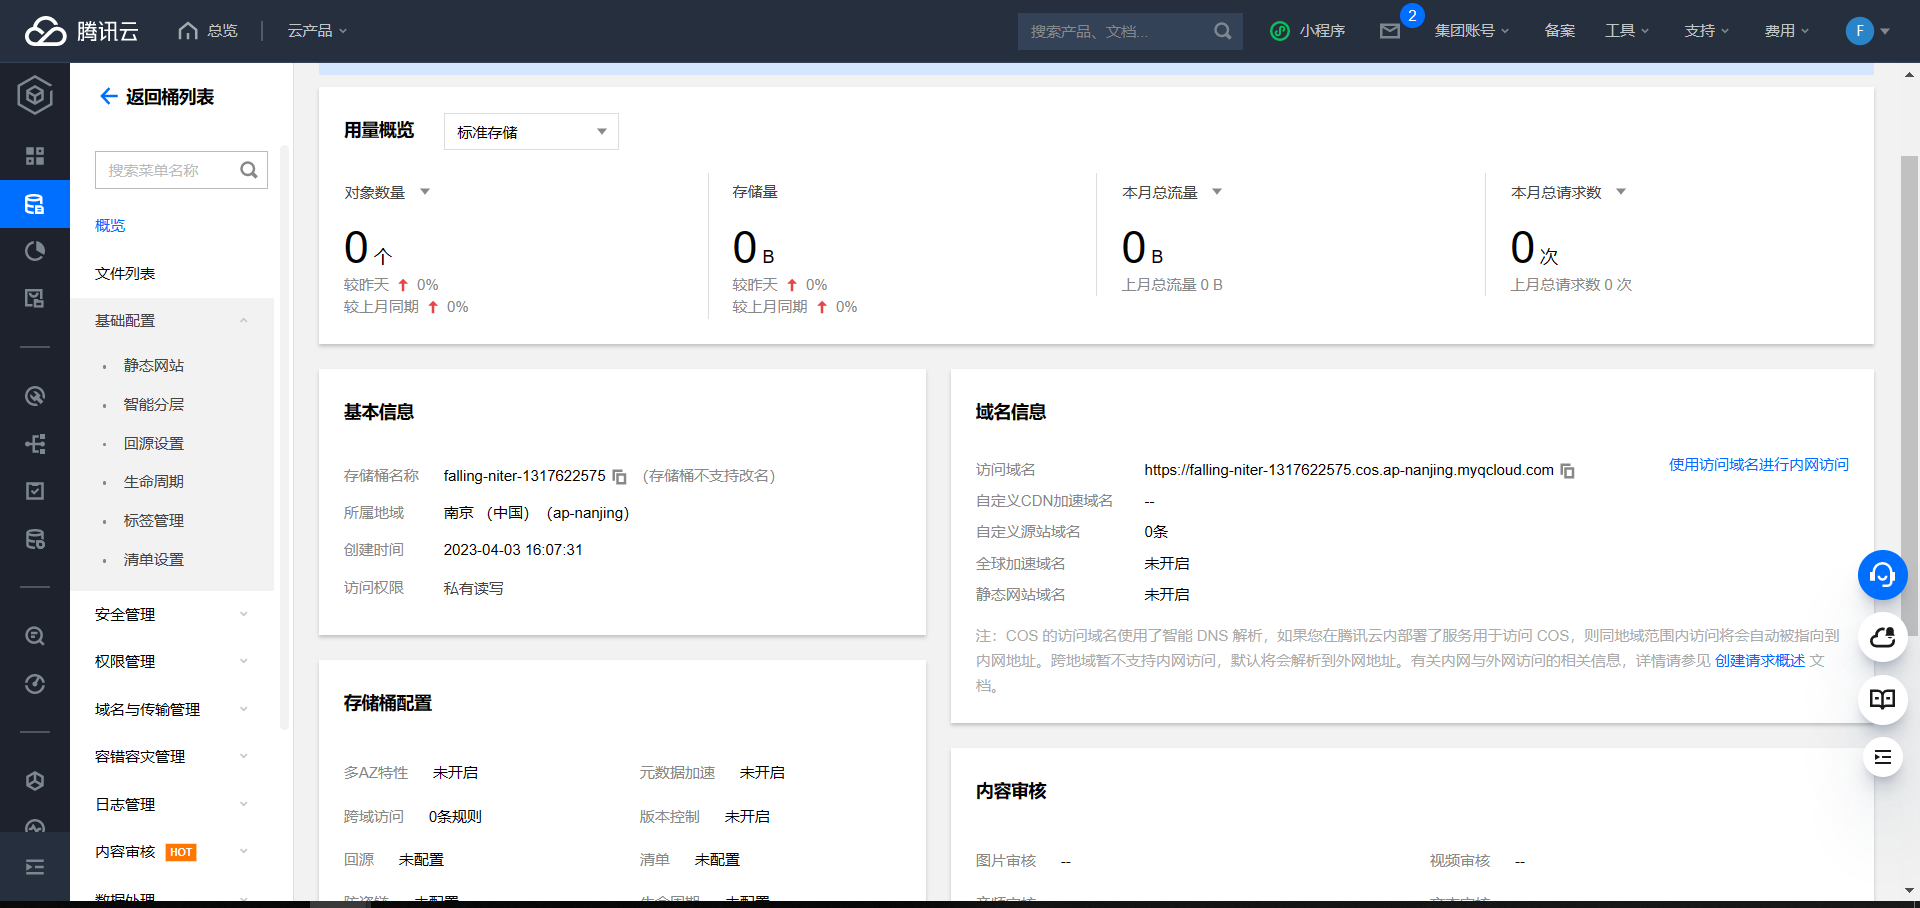
Task: Open the at-sign circle sidebar icon
Action: 35,396
